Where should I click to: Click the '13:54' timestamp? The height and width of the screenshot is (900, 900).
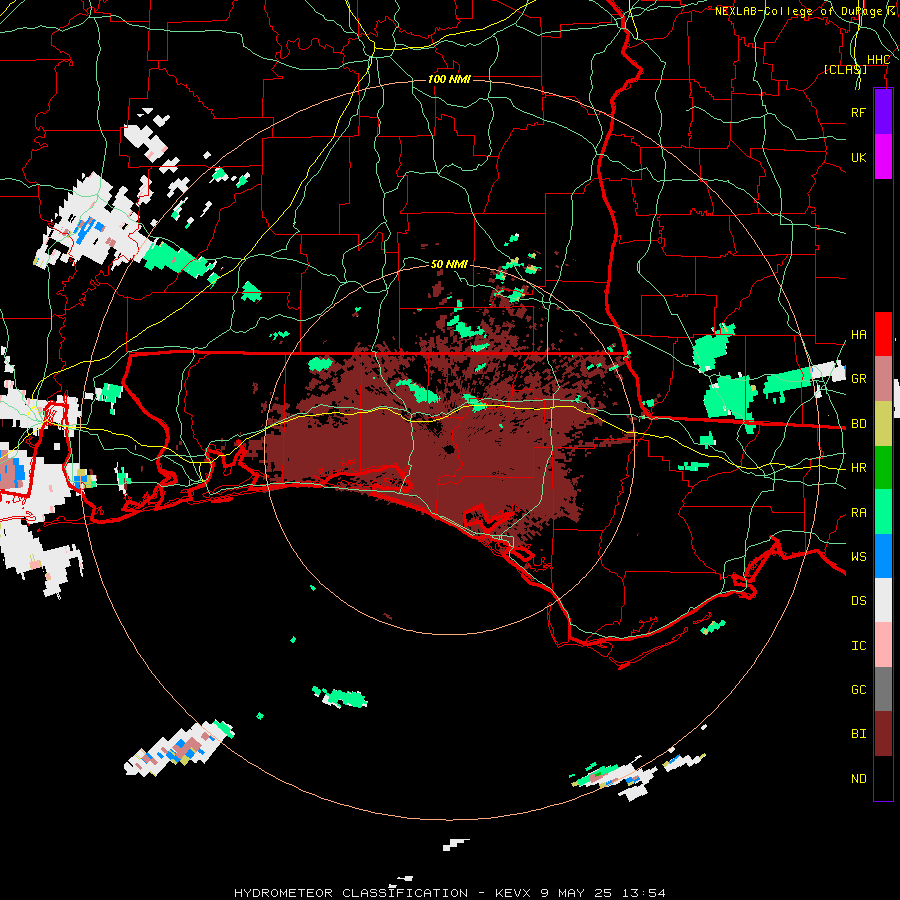tap(644, 893)
